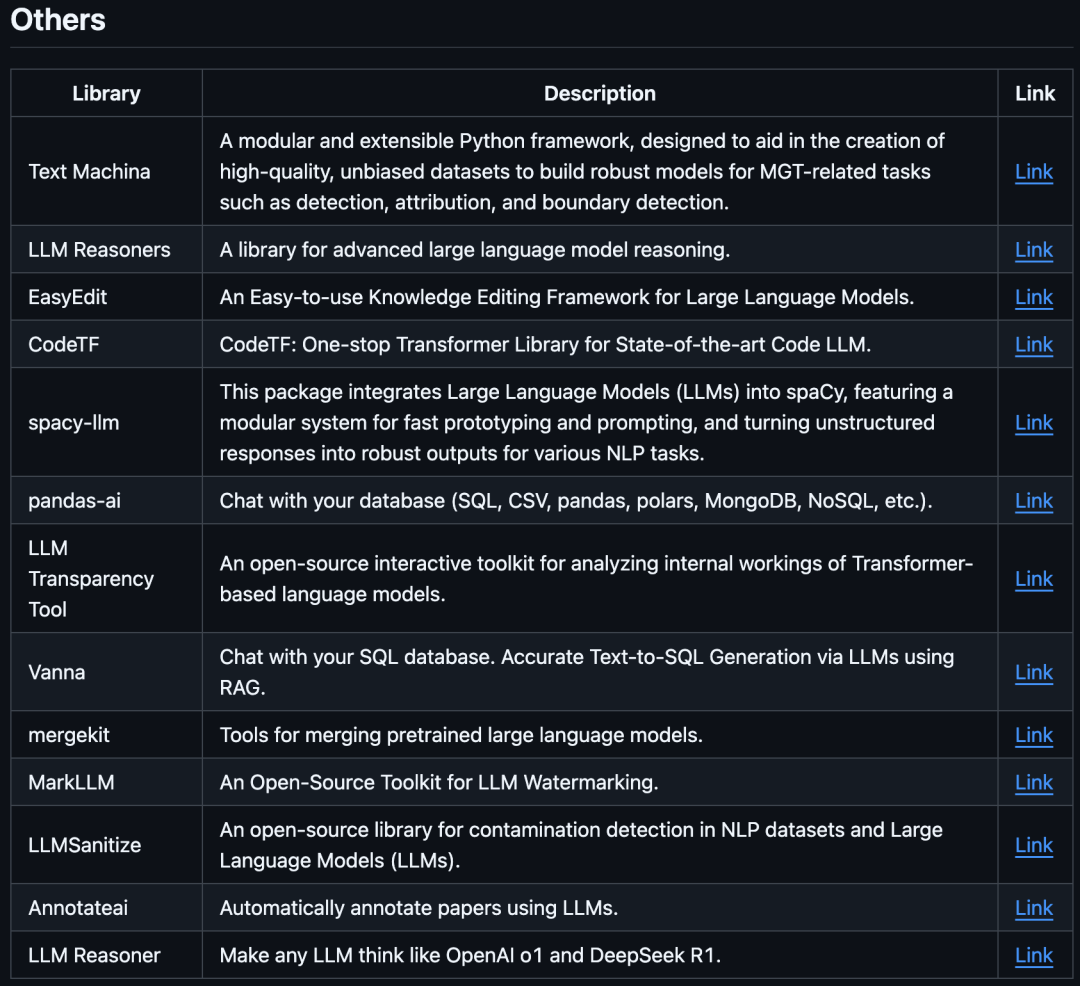The image size is (1080, 986).
Task: Click the Link column header
Action: click(1035, 94)
